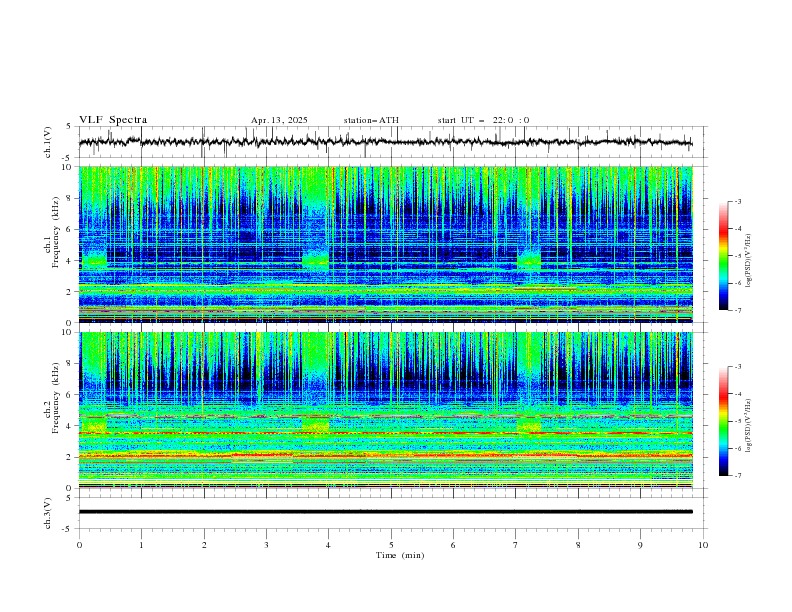Image resolution: width=792 pixels, height=612 pixels.
Task: Click the '-3' label on the lower colorbar
Action: pyautogui.click(x=737, y=367)
